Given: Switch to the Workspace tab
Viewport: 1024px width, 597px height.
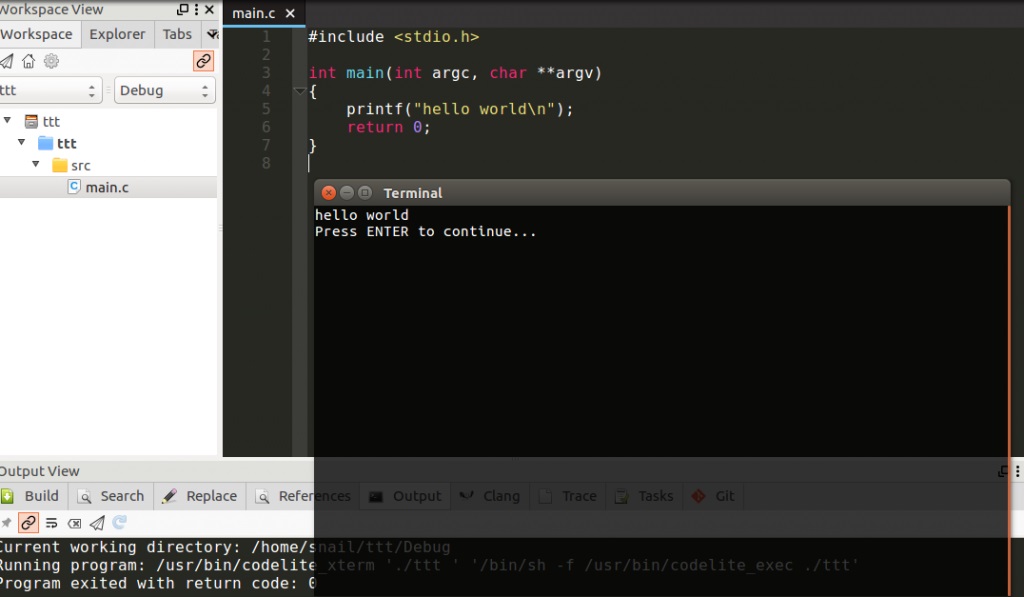Looking at the screenshot, I should 38,34.
